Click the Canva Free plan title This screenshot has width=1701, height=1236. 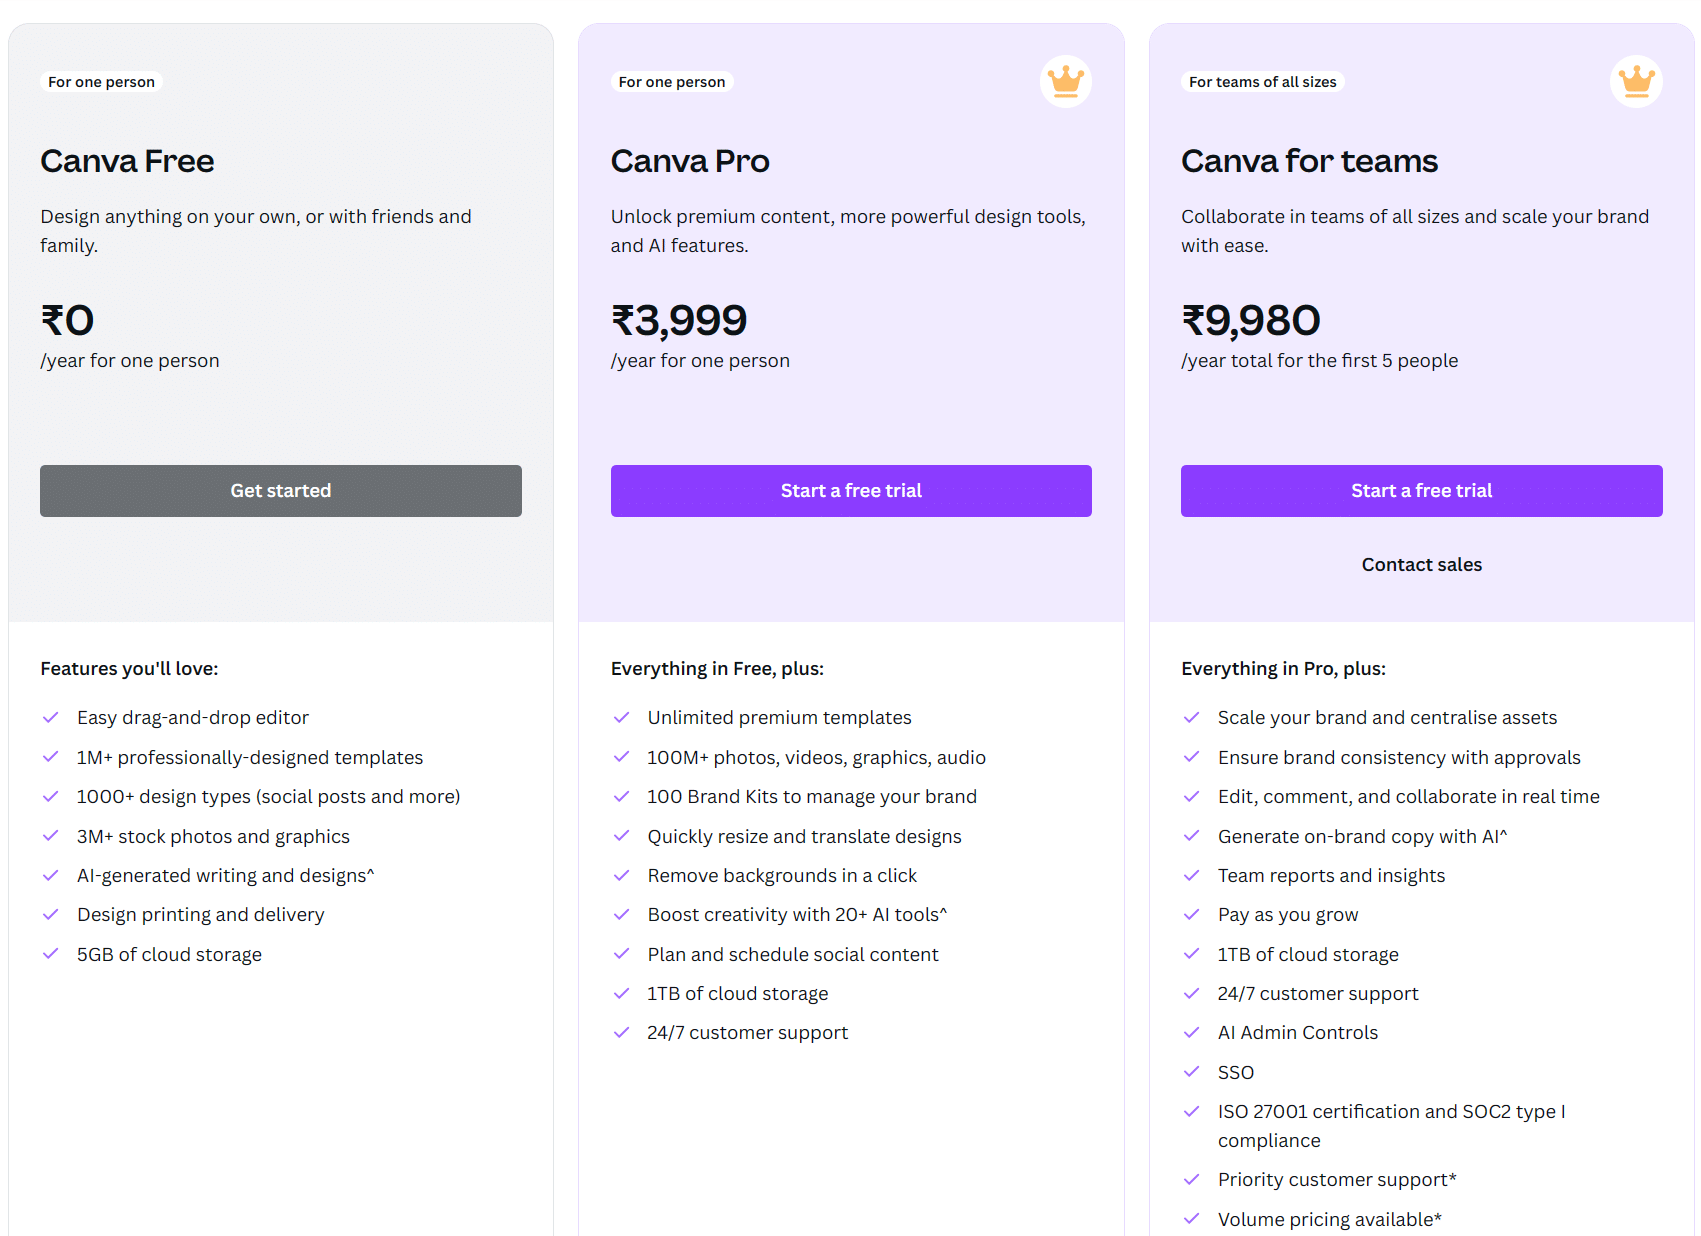point(127,161)
